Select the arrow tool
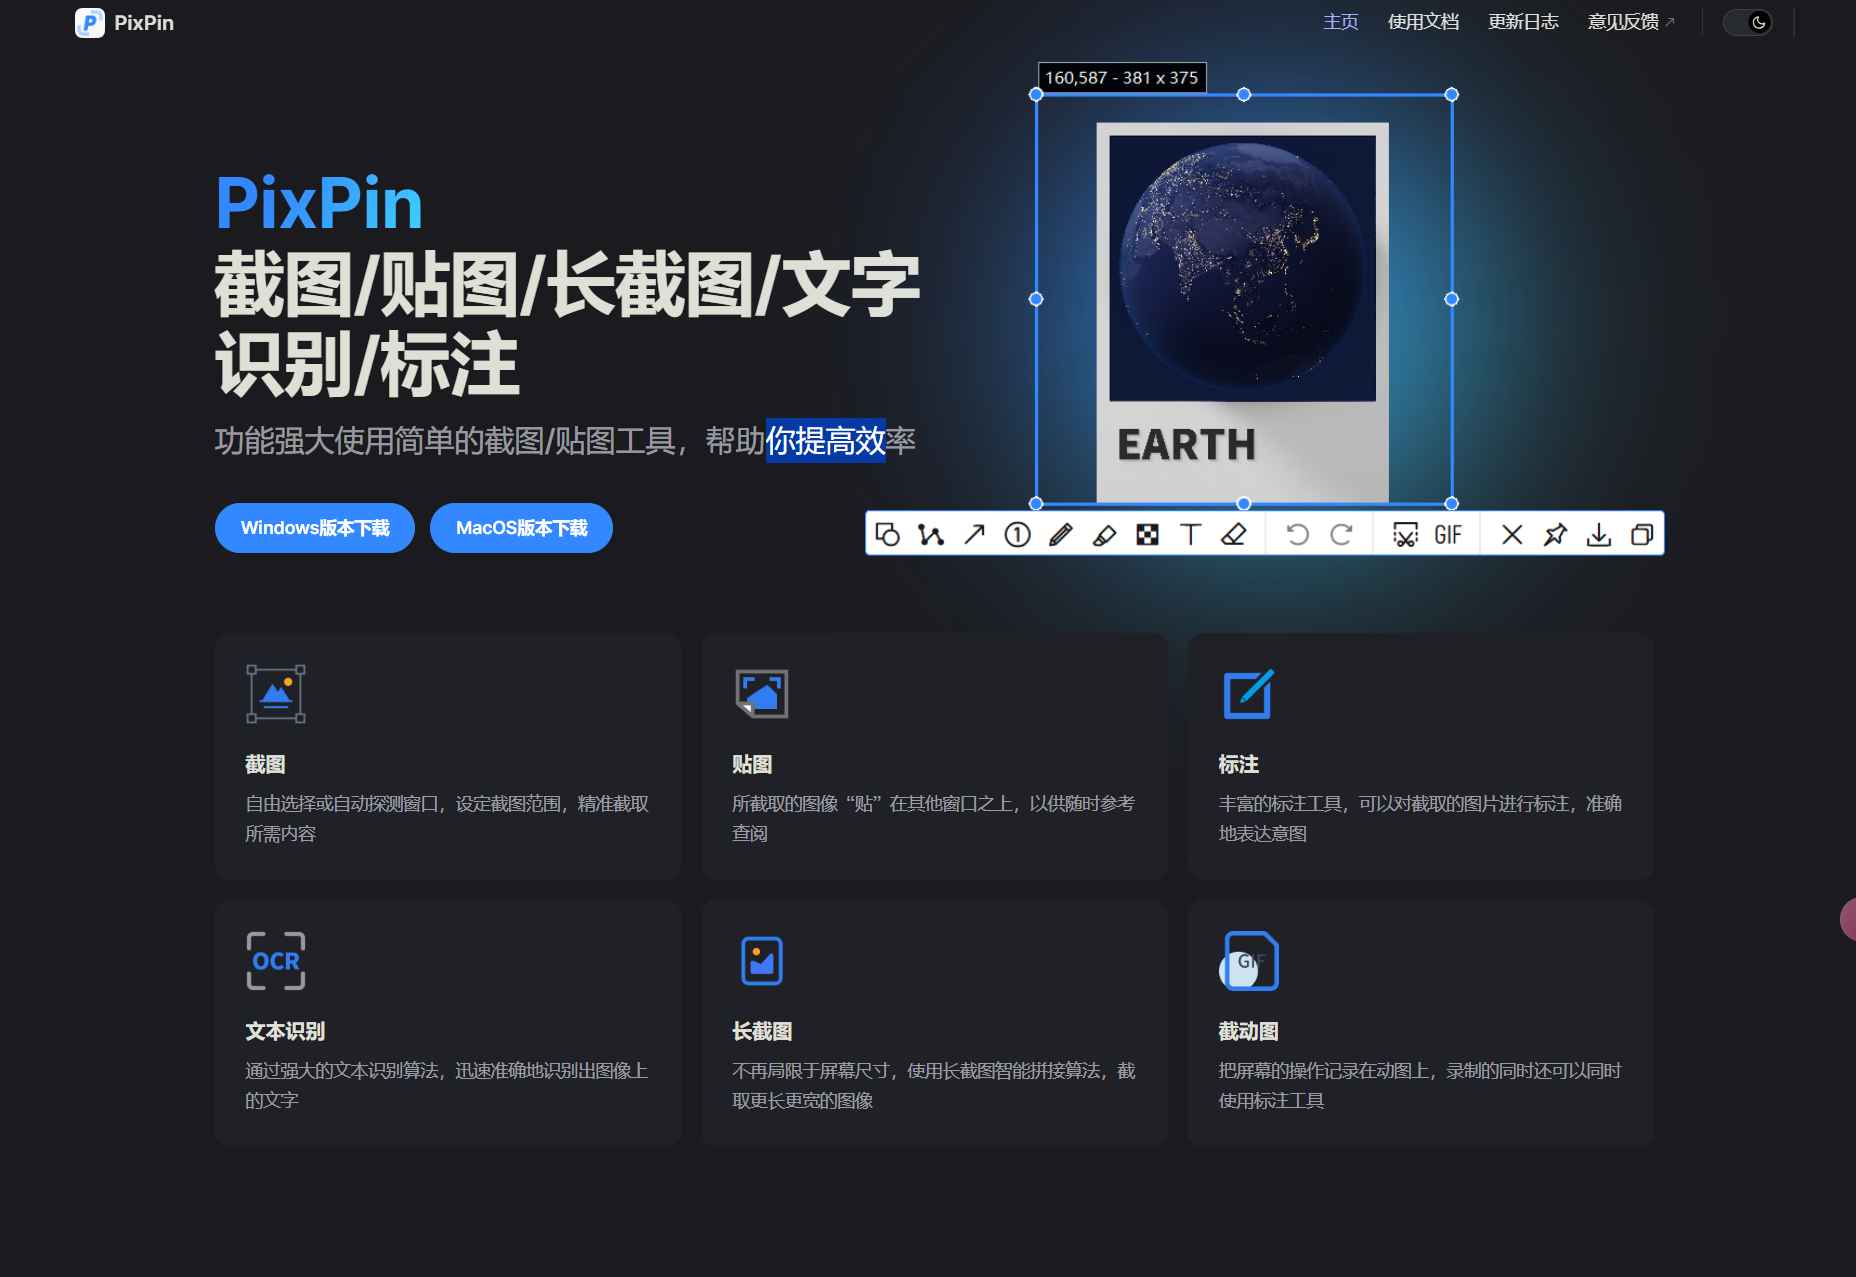This screenshot has height=1277, width=1856. (974, 535)
